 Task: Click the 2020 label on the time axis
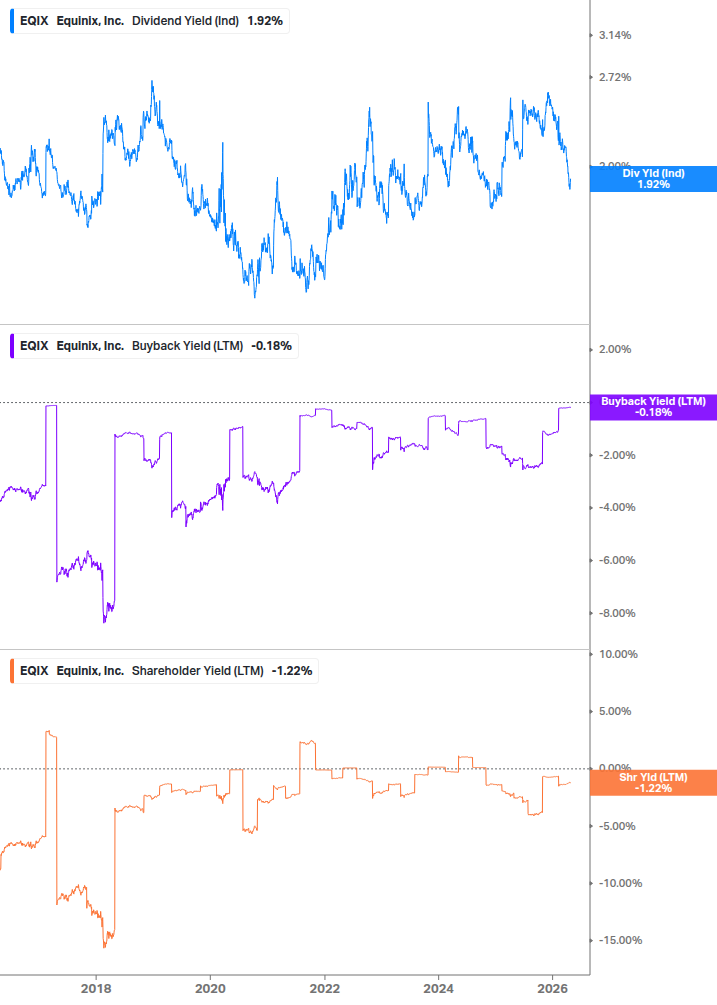[210, 988]
